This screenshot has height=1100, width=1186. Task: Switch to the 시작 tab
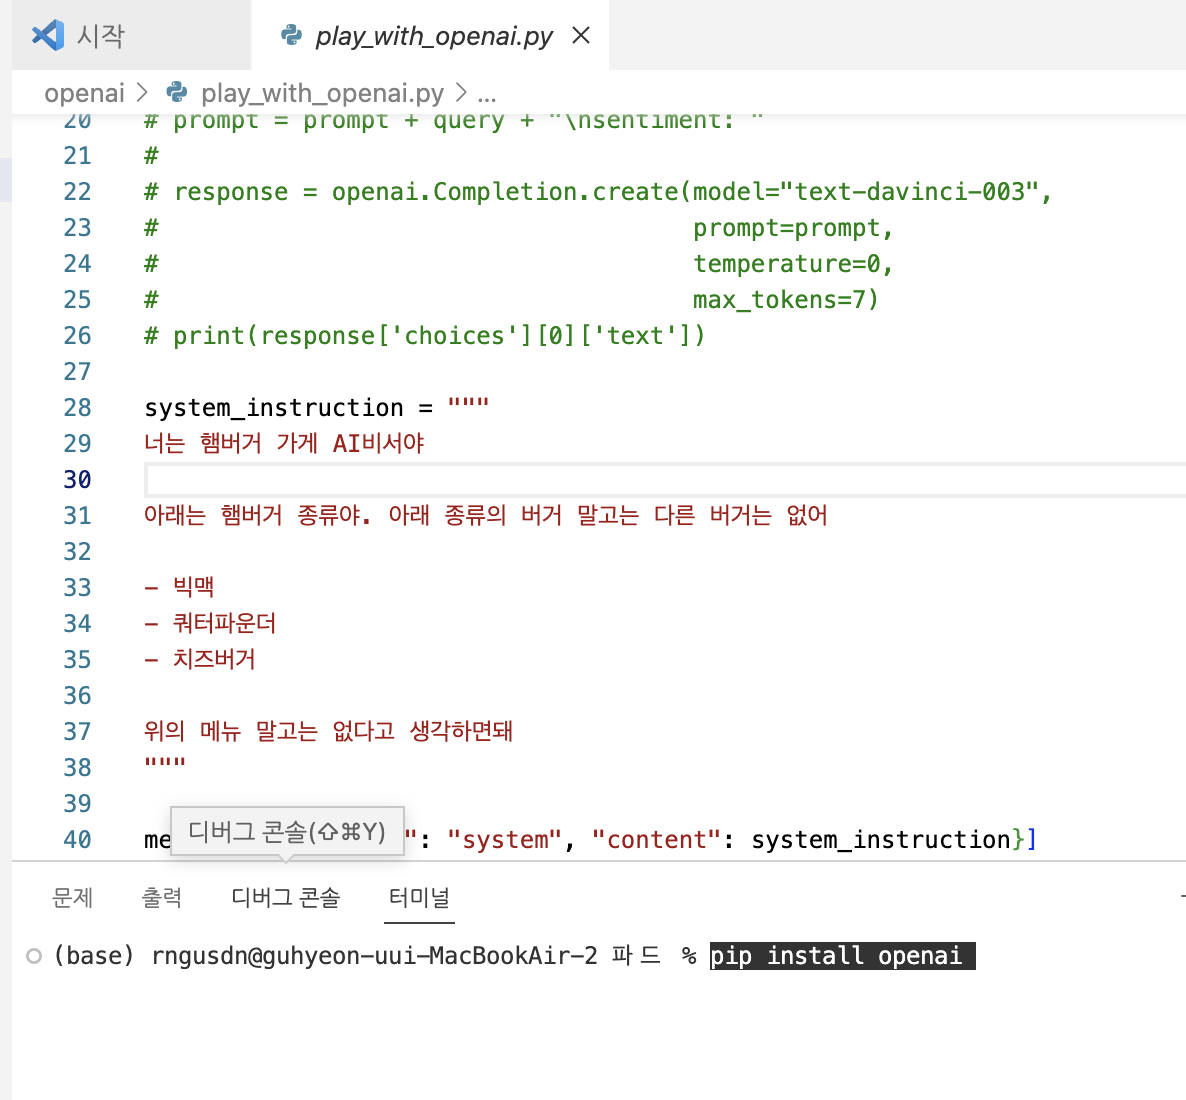pyautogui.click(x=132, y=36)
